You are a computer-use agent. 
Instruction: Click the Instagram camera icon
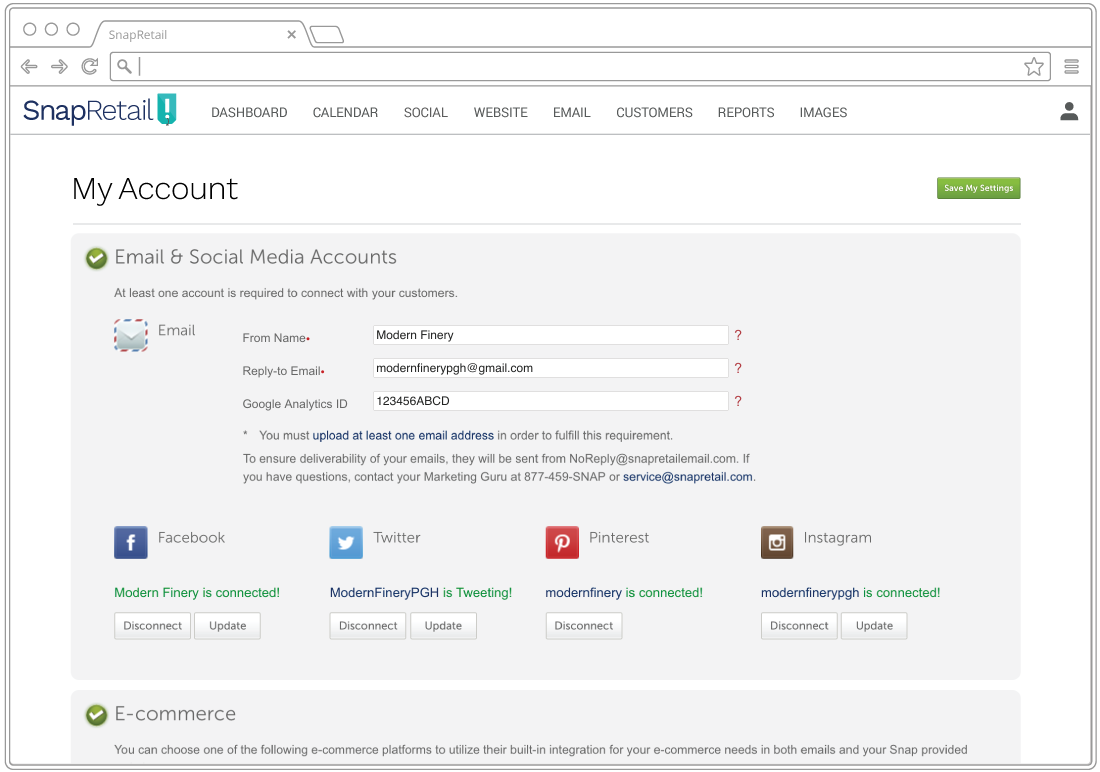(x=777, y=543)
